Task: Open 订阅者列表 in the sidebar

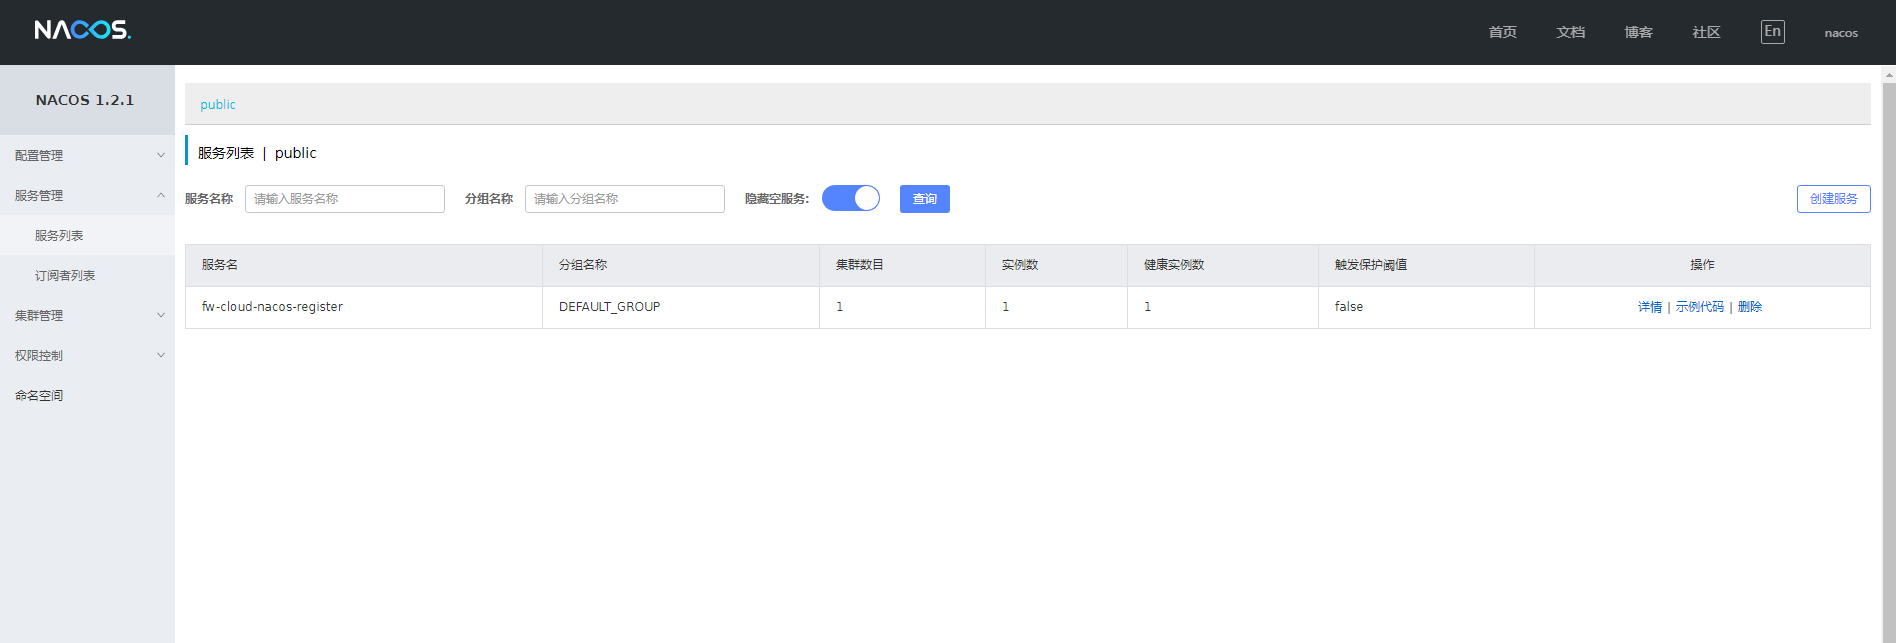Action: pos(65,276)
